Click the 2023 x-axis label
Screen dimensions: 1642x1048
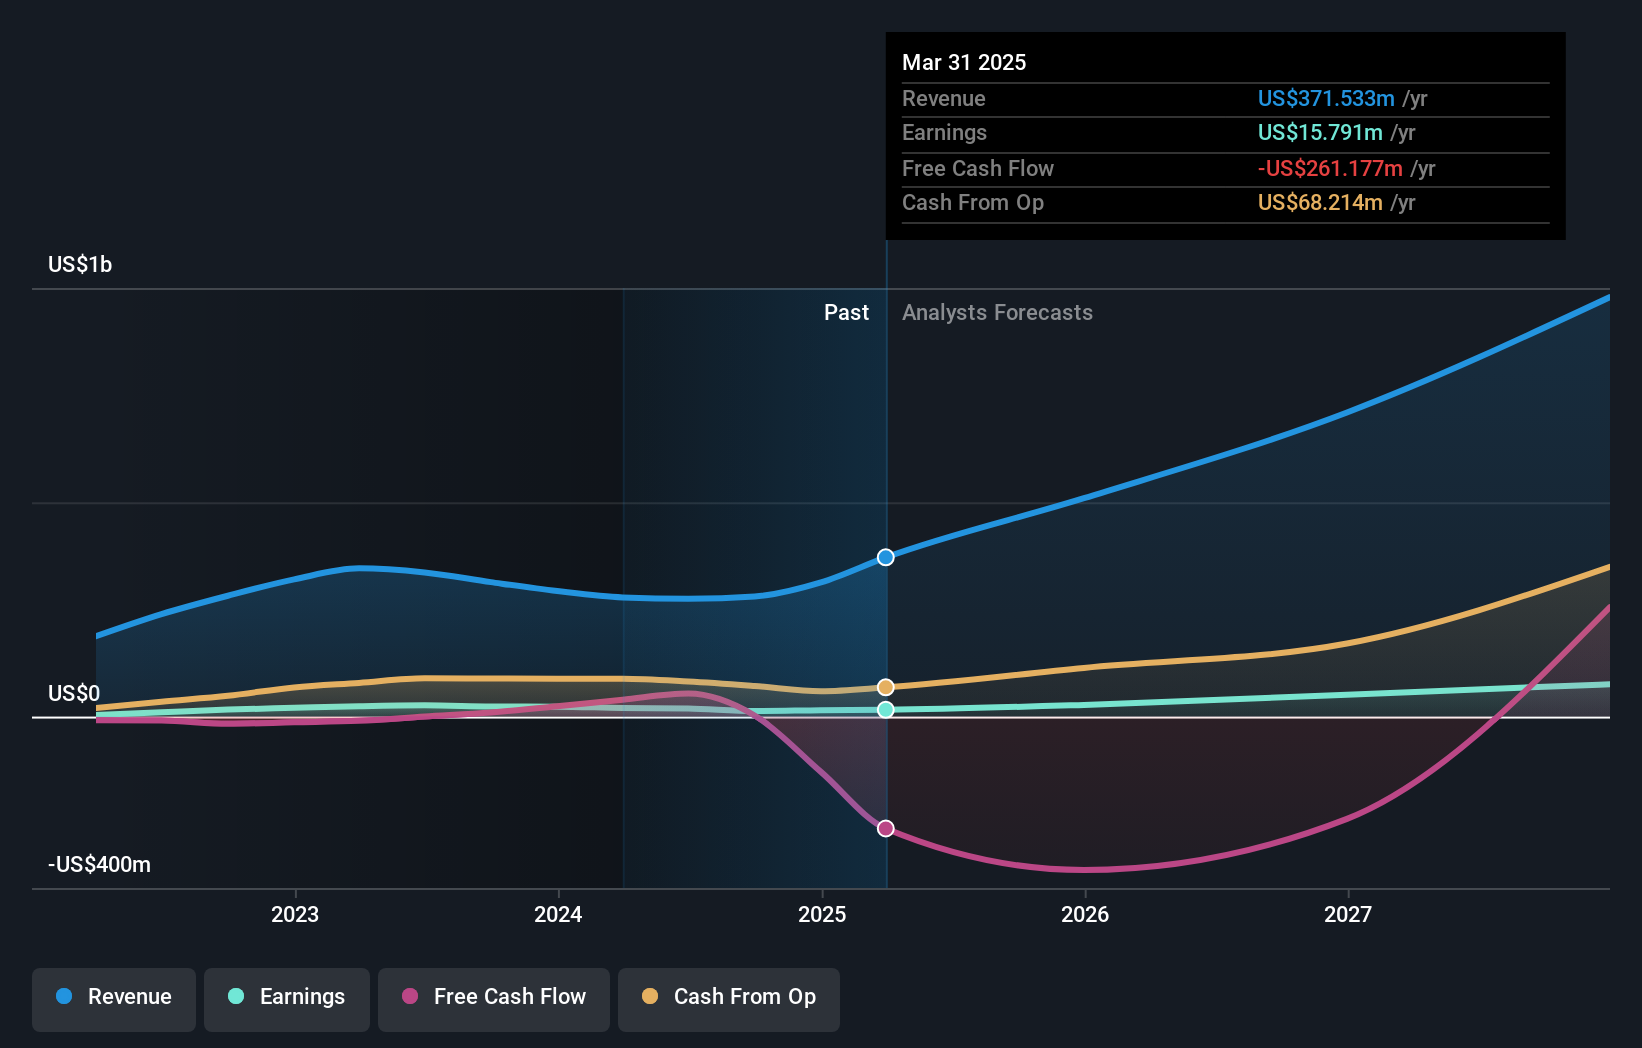(x=295, y=914)
